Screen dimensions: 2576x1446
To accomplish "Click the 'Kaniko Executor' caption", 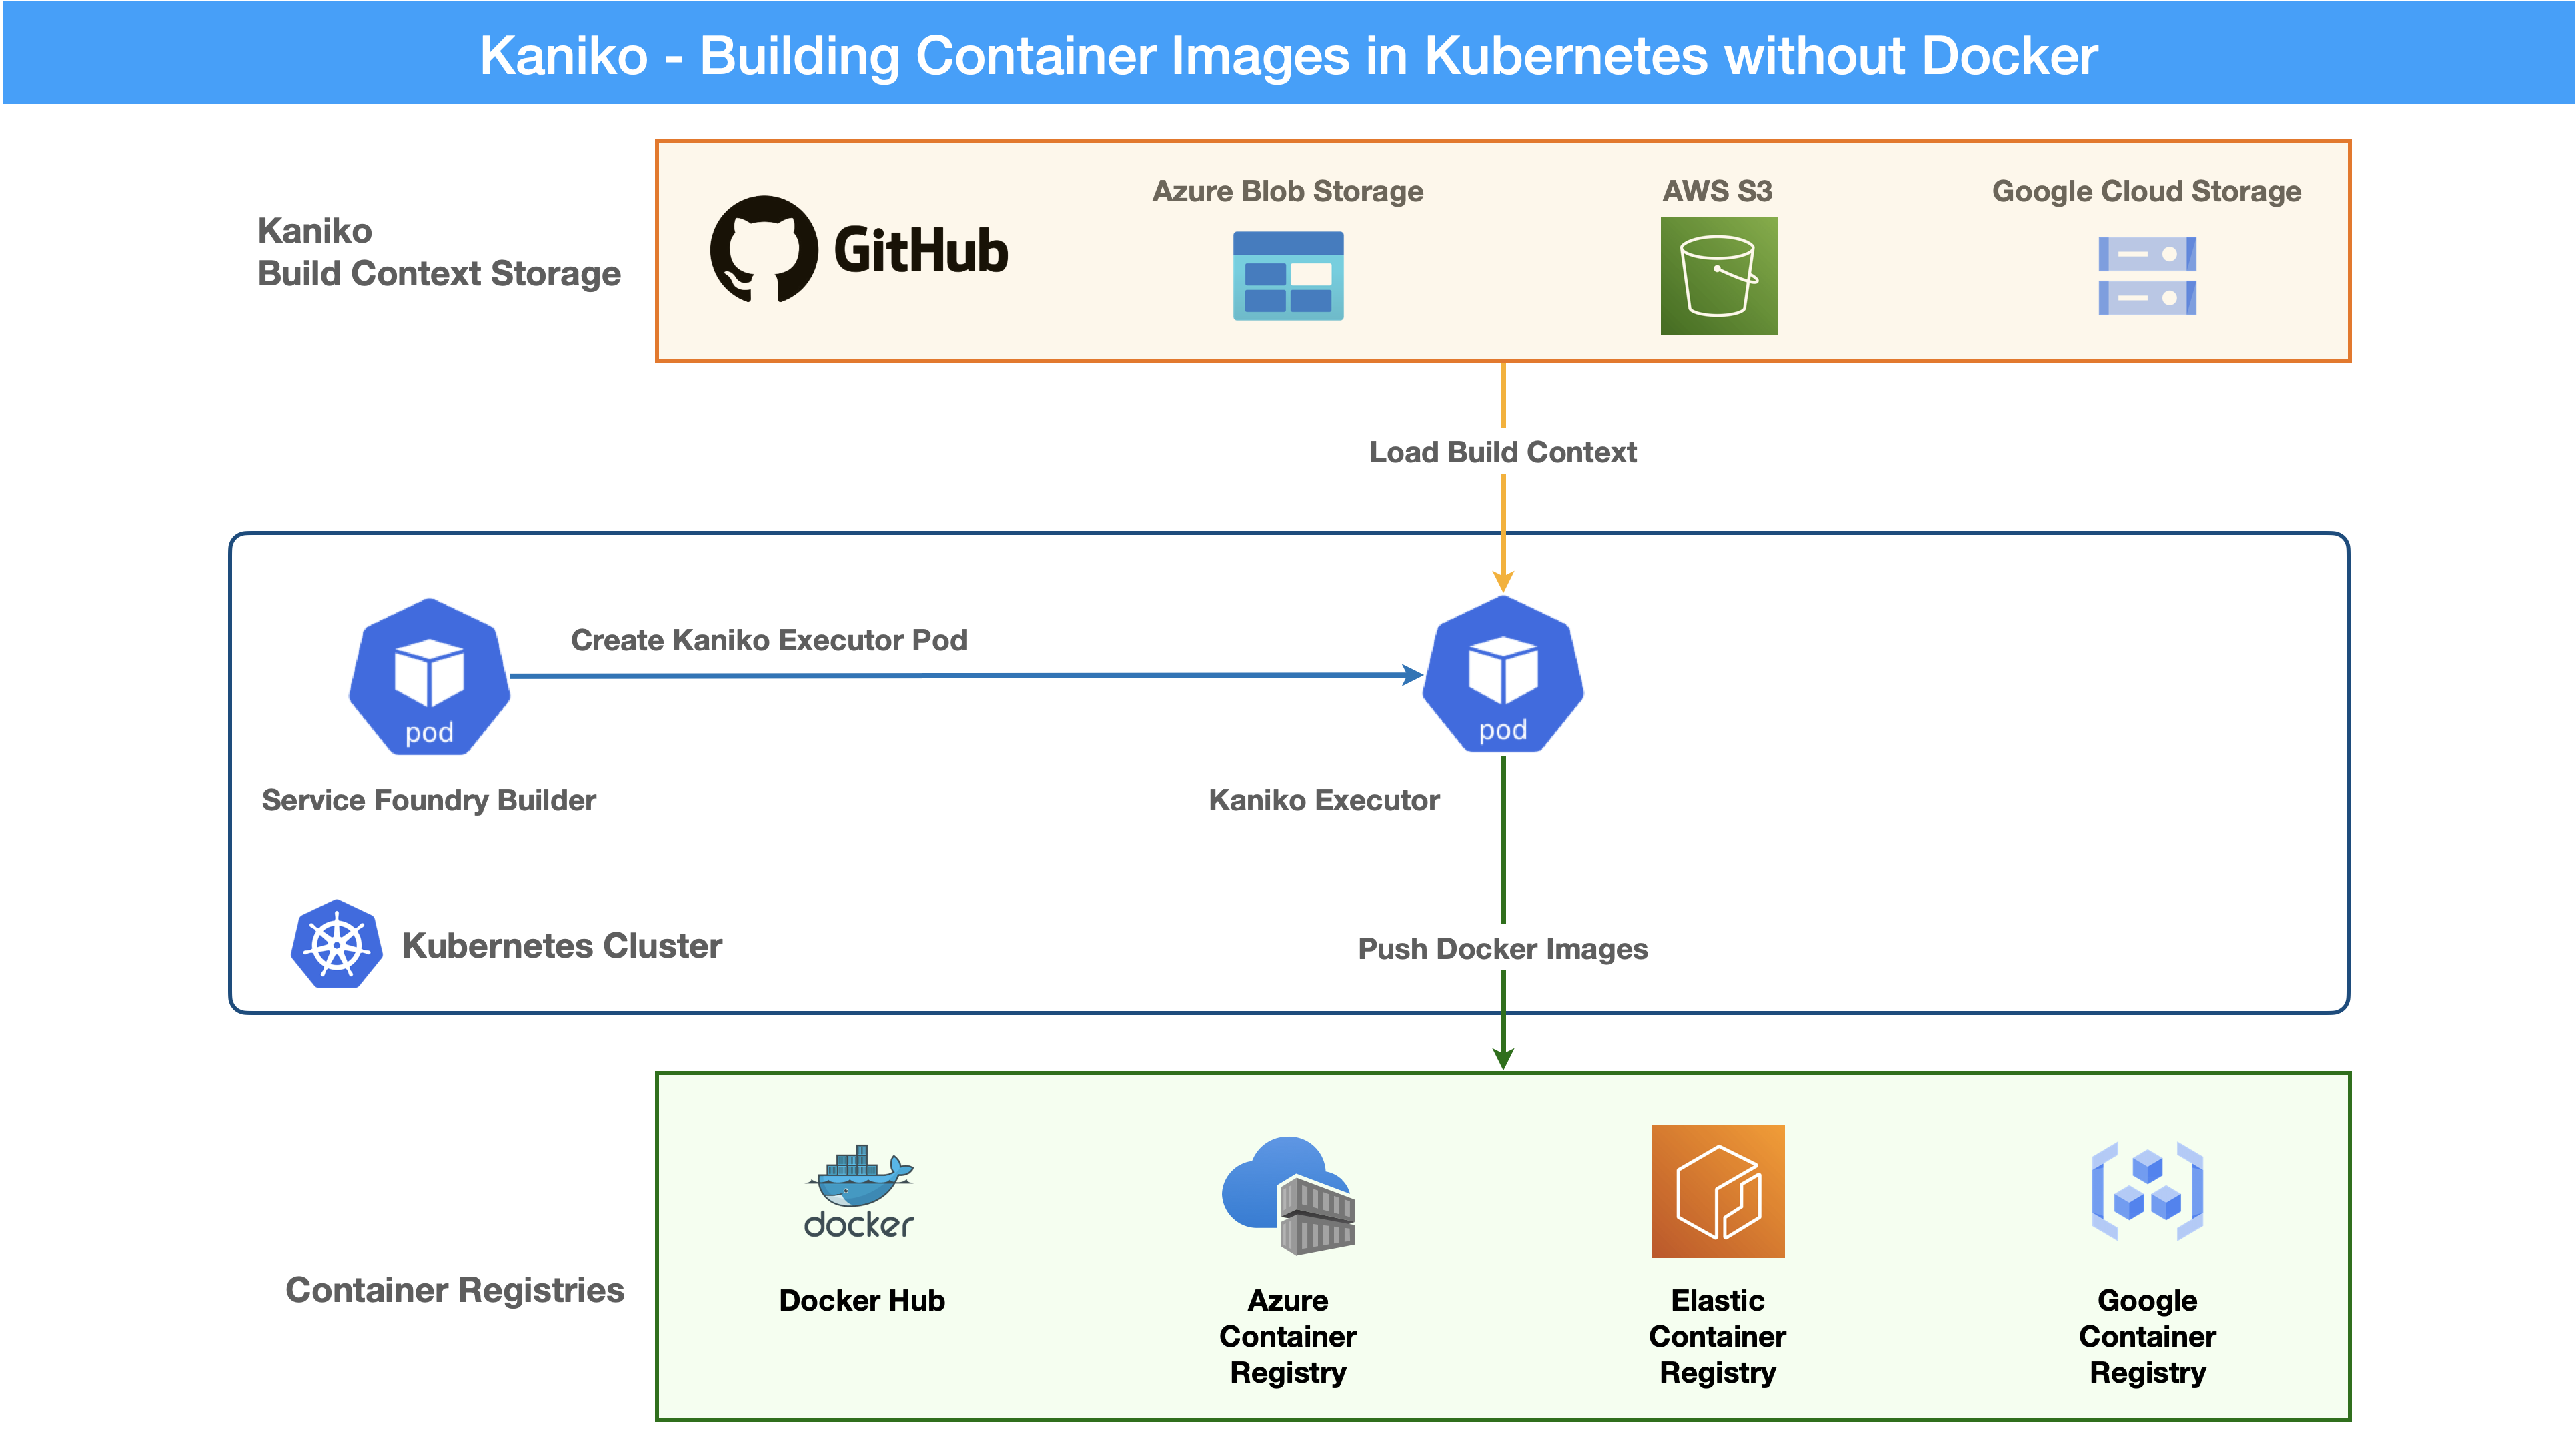I will coord(1324,800).
